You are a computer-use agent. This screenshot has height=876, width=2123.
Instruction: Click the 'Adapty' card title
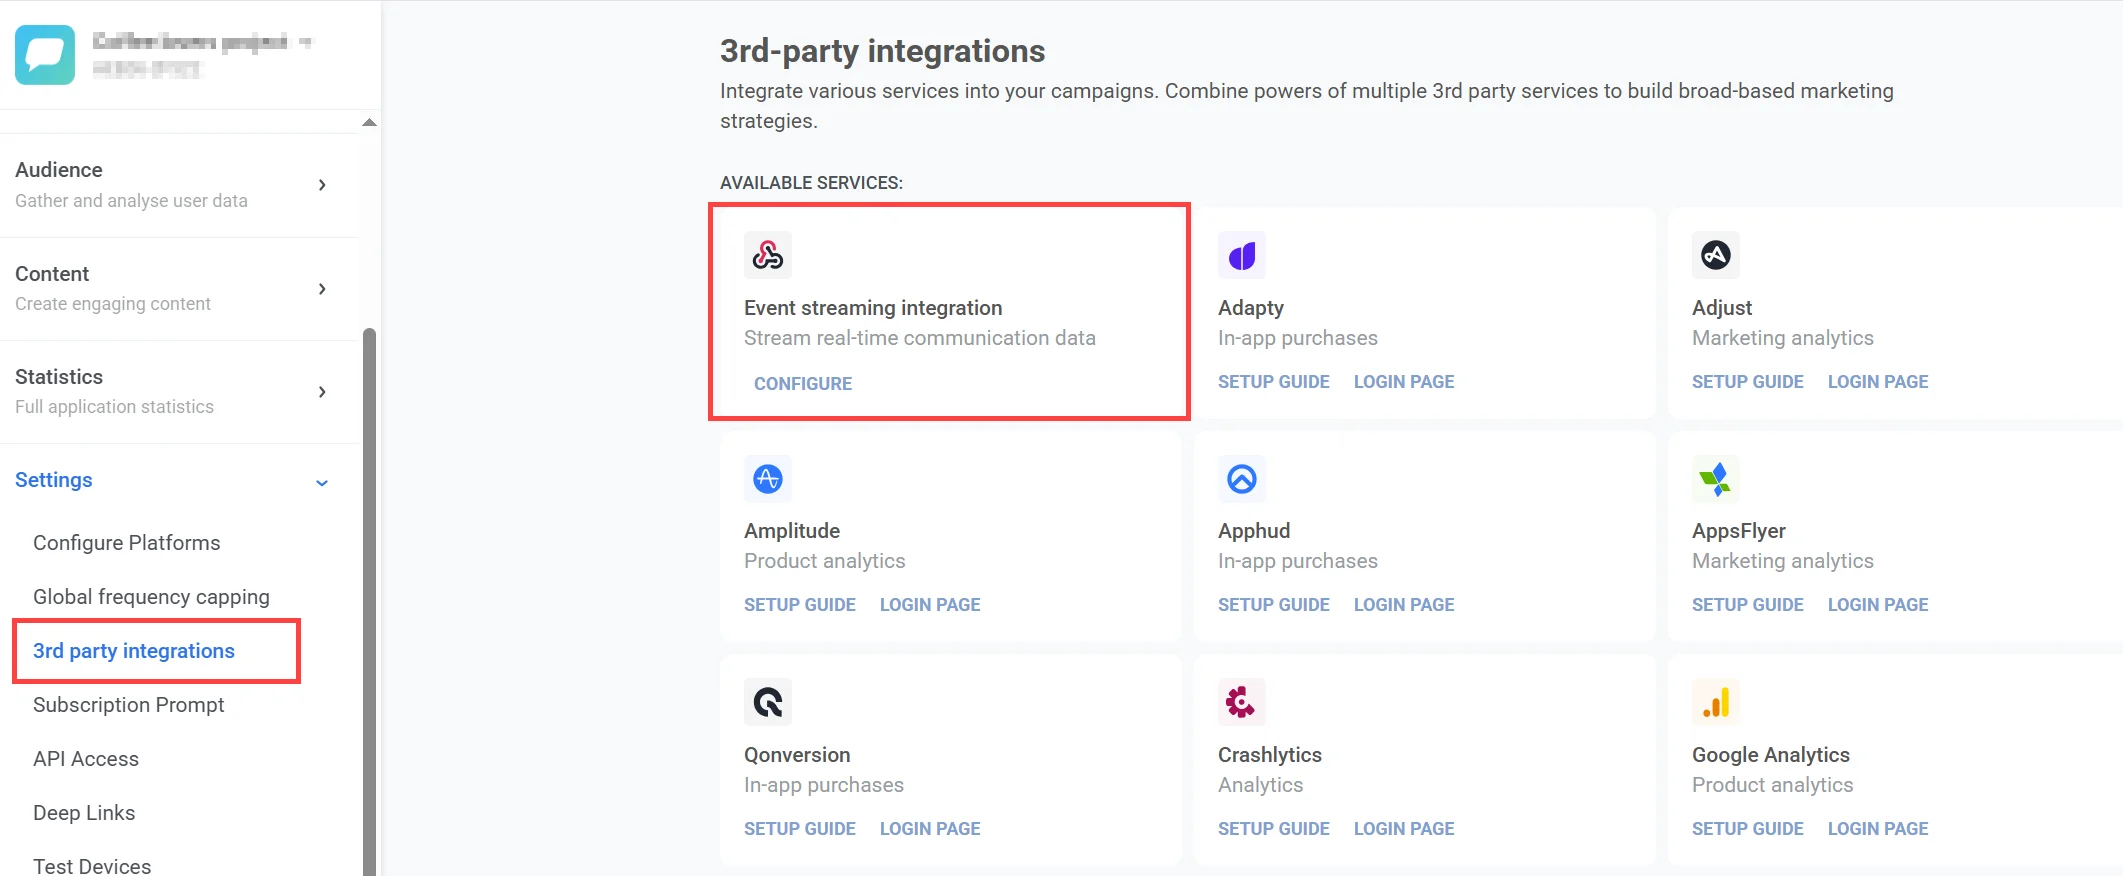[x=1251, y=308]
